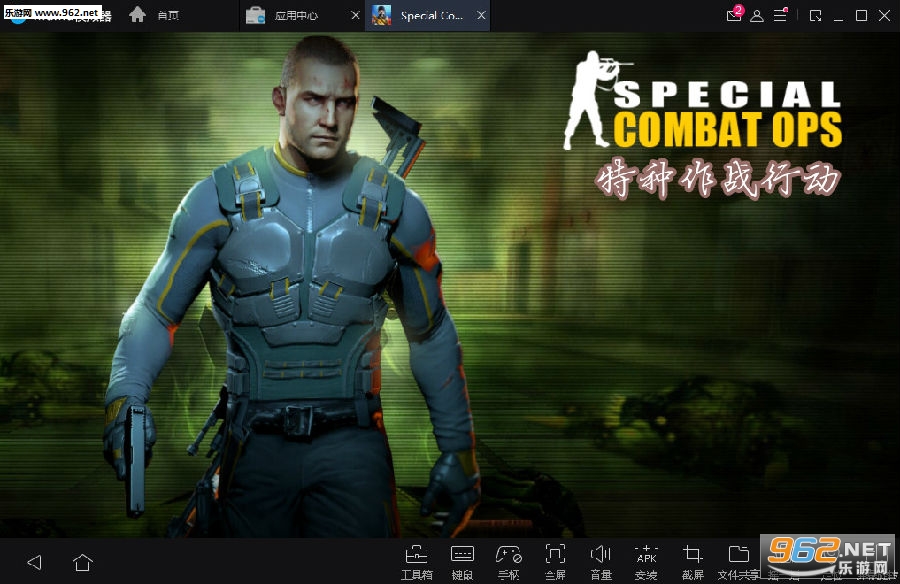Image resolution: width=900 pixels, height=584 pixels.
Task: Open the 手柄 gamepad settings
Action: (x=509, y=562)
